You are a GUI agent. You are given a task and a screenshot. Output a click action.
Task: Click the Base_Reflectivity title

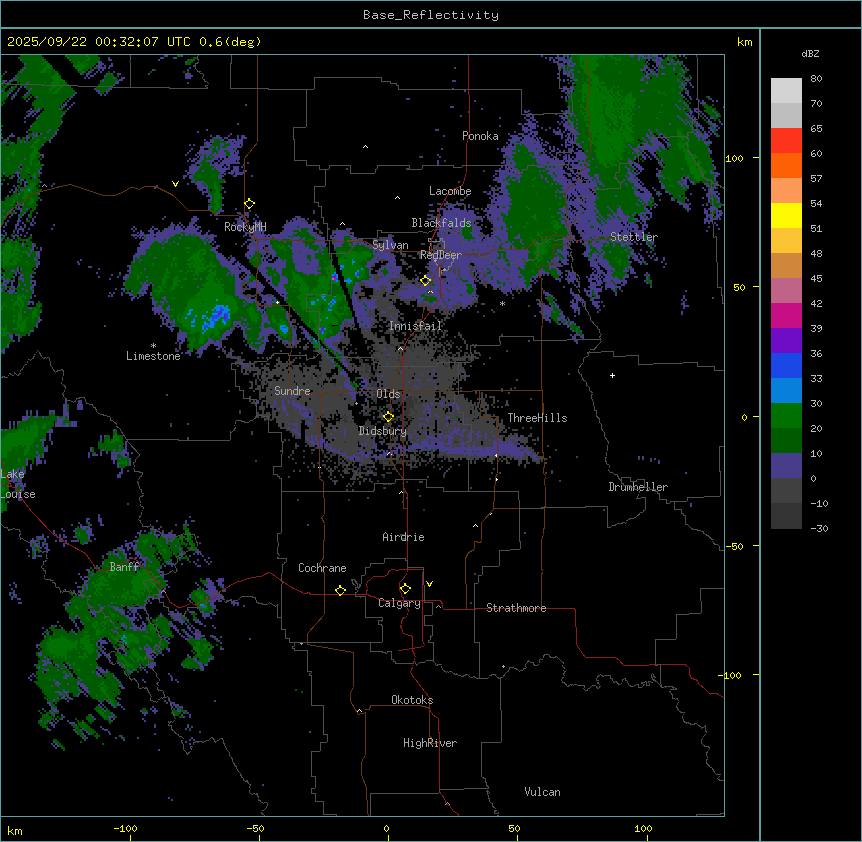click(431, 15)
